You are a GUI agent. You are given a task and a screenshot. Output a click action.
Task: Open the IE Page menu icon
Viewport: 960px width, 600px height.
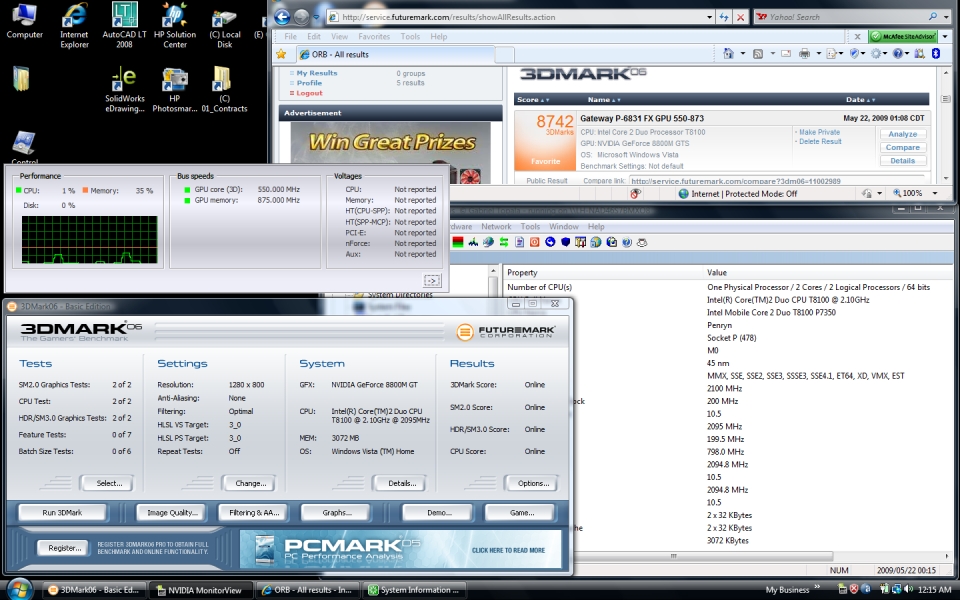pos(831,54)
